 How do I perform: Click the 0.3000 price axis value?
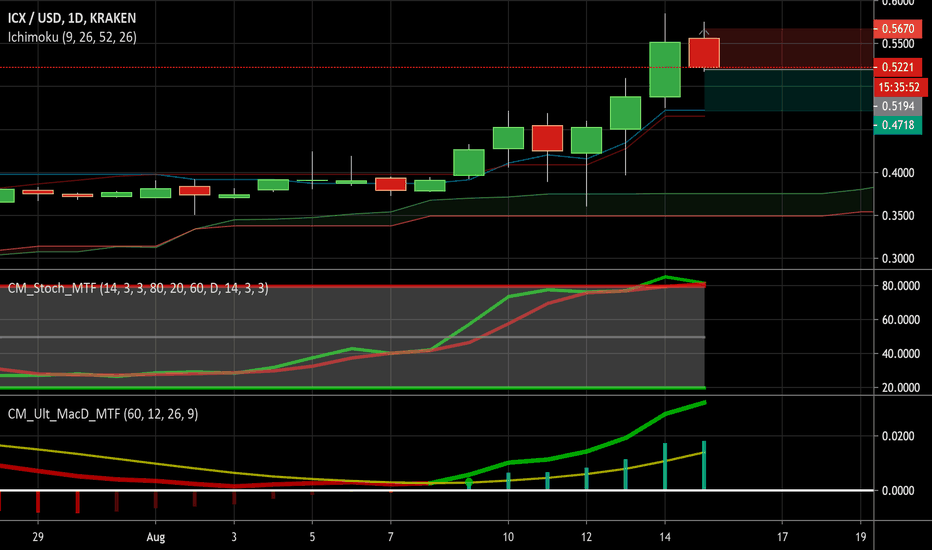tap(898, 259)
